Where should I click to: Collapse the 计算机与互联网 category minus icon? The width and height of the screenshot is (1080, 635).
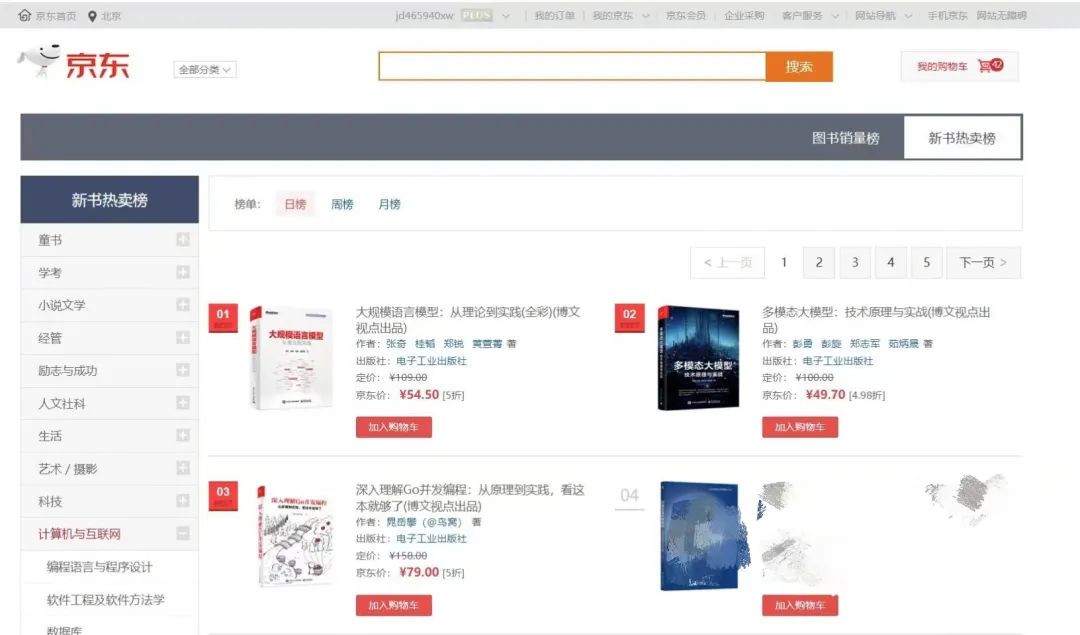[x=183, y=533]
